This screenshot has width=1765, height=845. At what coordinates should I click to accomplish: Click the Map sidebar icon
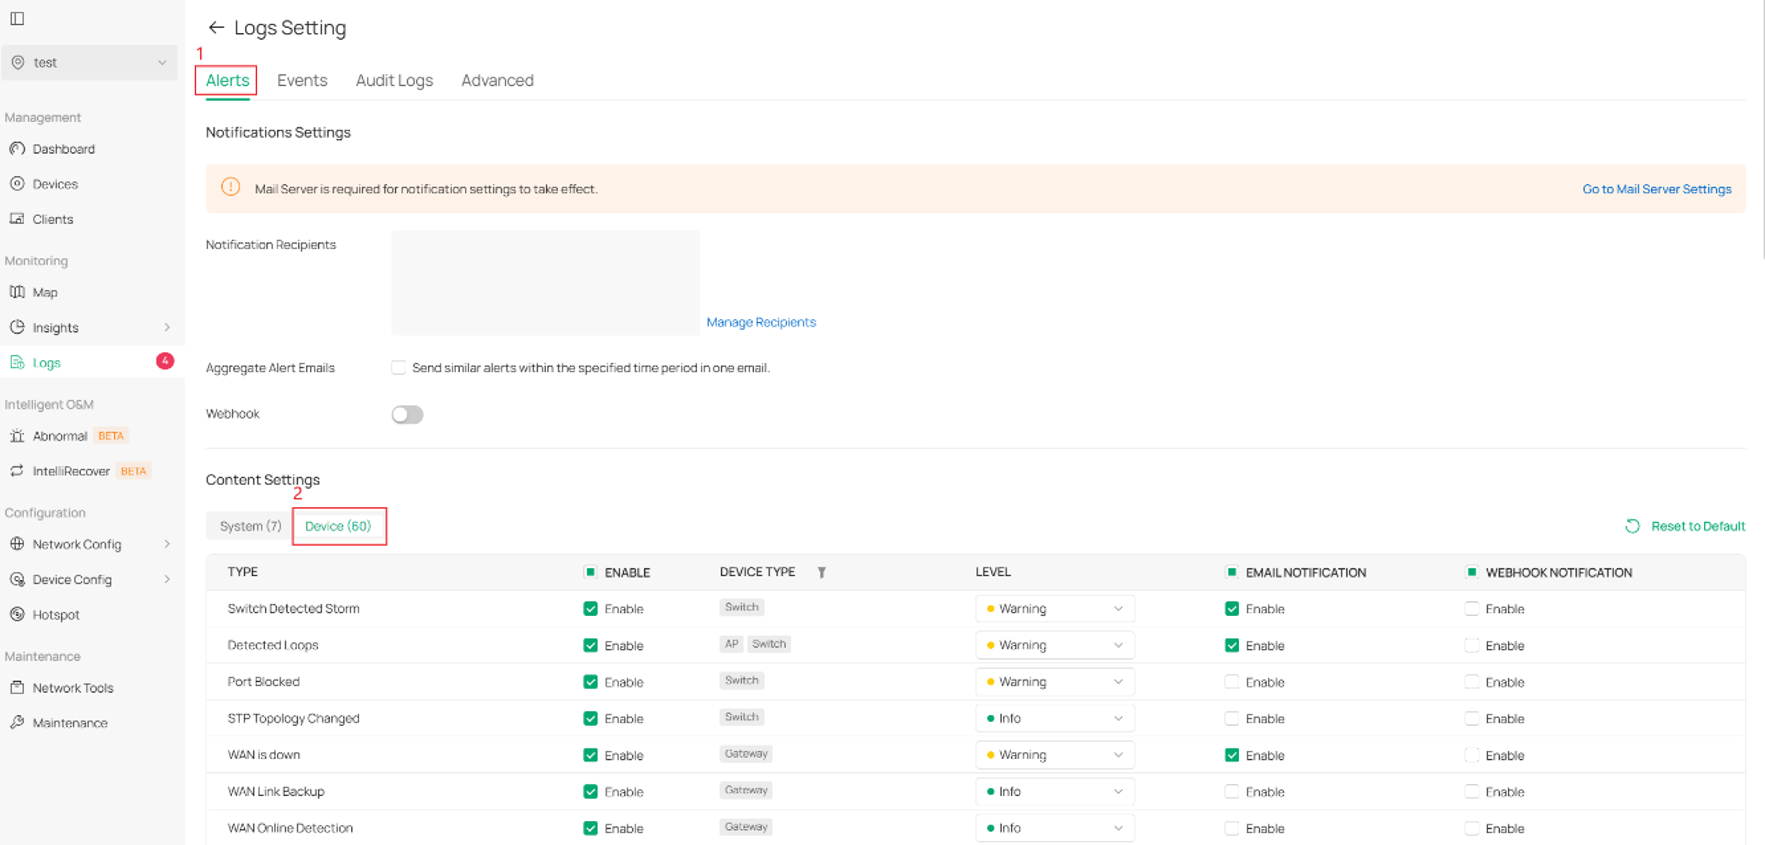17,292
